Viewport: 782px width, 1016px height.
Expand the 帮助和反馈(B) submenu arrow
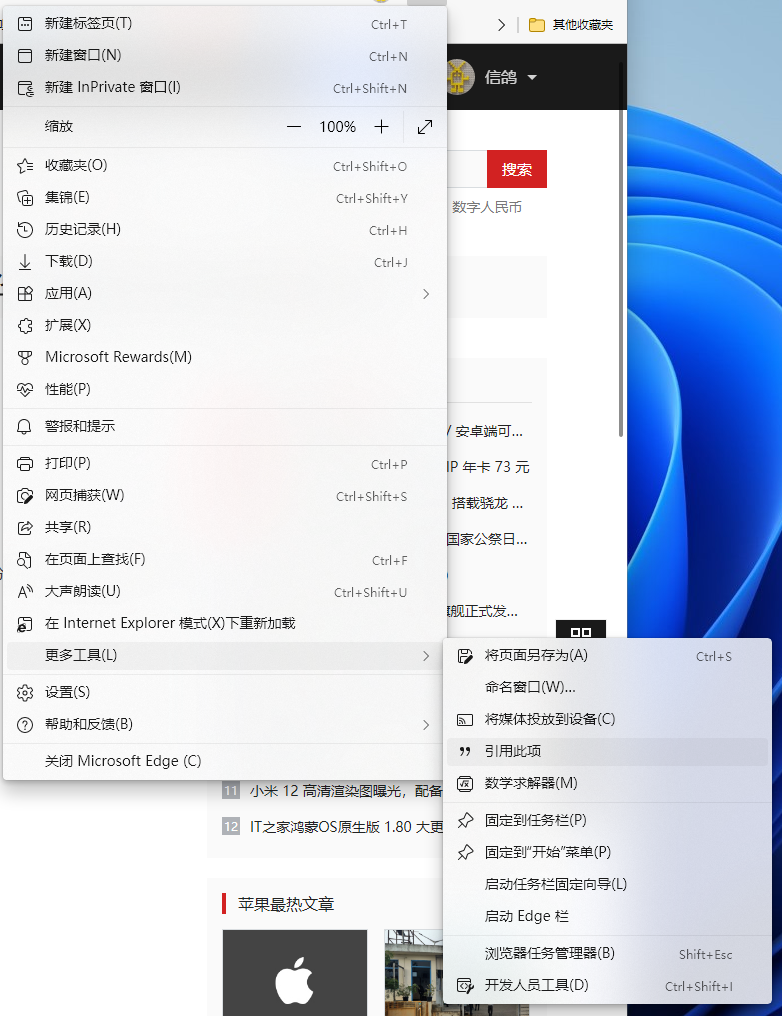click(426, 724)
